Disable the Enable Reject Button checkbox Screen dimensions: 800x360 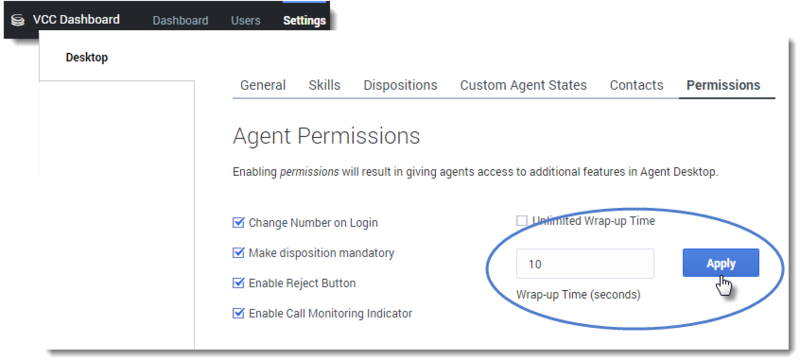[238, 283]
